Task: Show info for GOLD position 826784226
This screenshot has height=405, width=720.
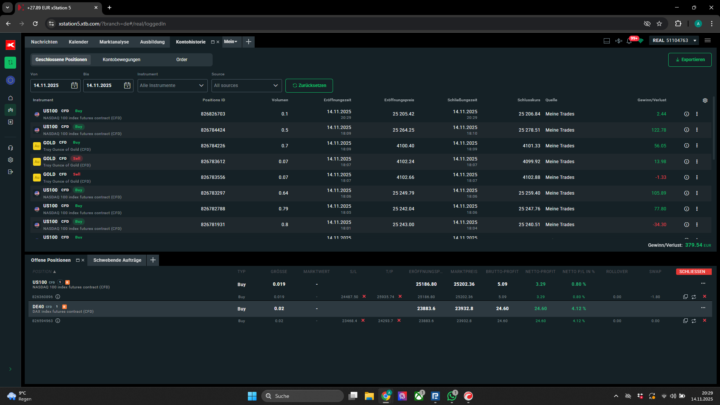Action: [x=686, y=146]
